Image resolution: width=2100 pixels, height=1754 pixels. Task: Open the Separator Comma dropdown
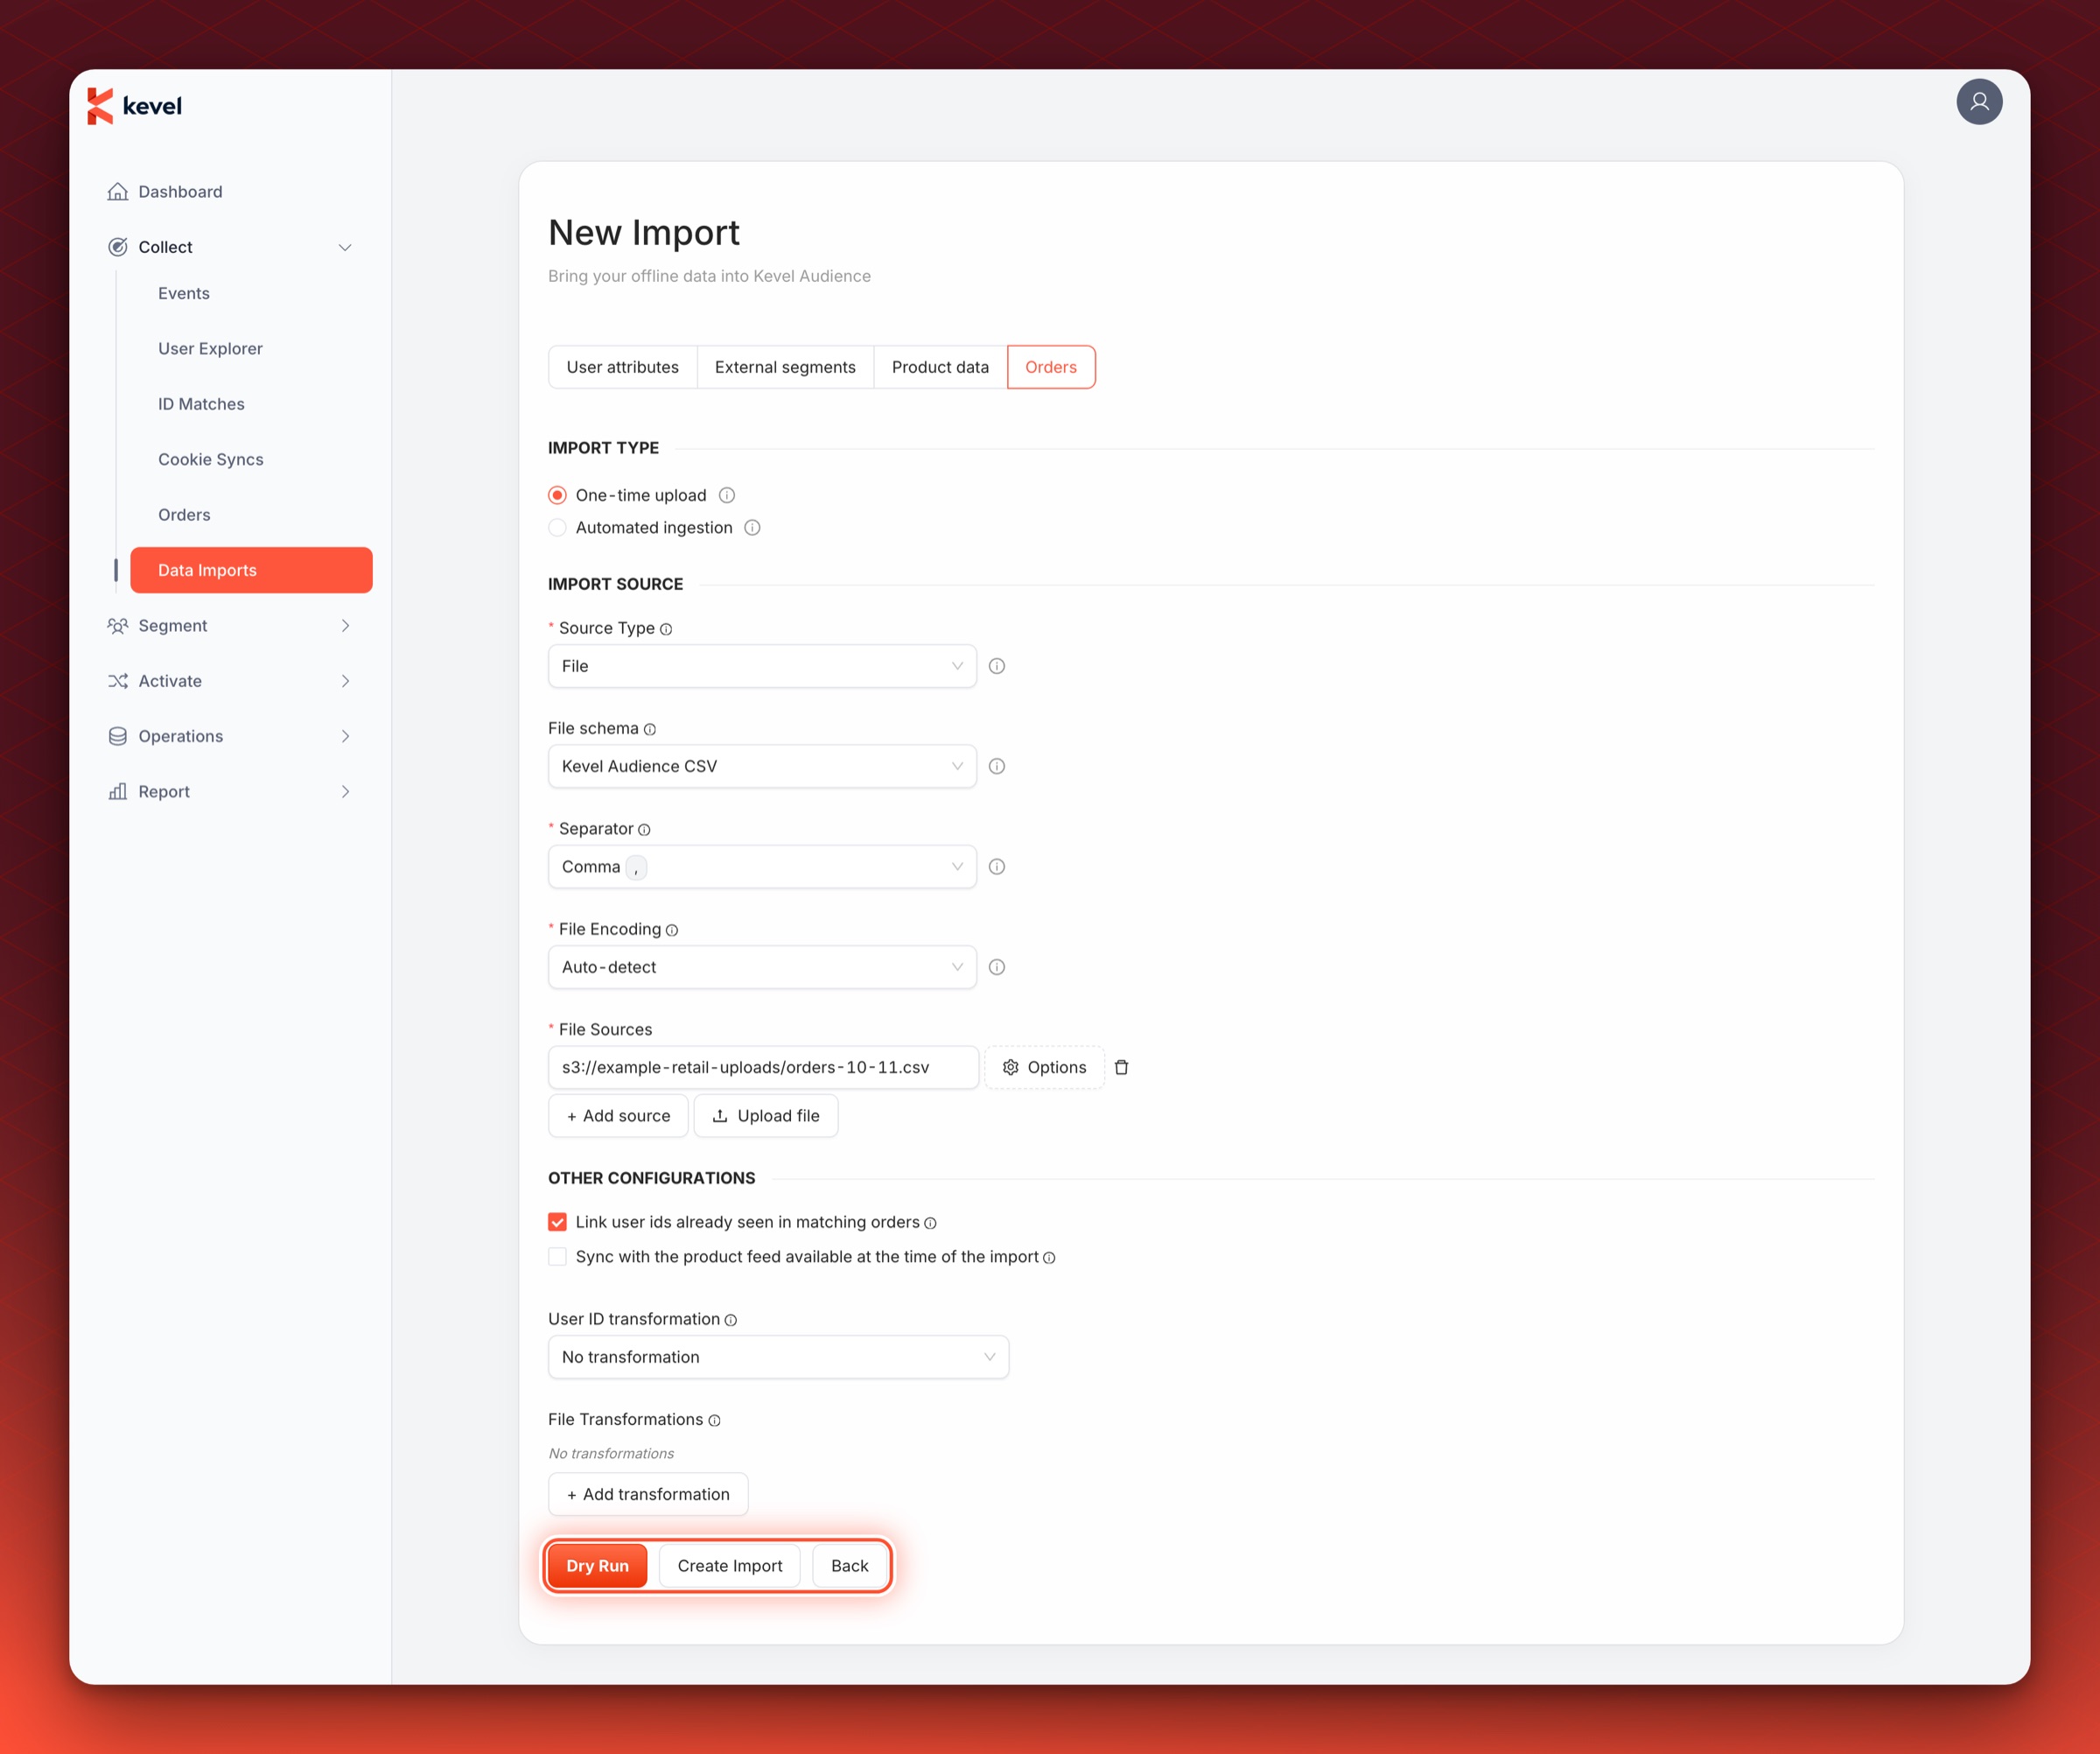(x=762, y=867)
